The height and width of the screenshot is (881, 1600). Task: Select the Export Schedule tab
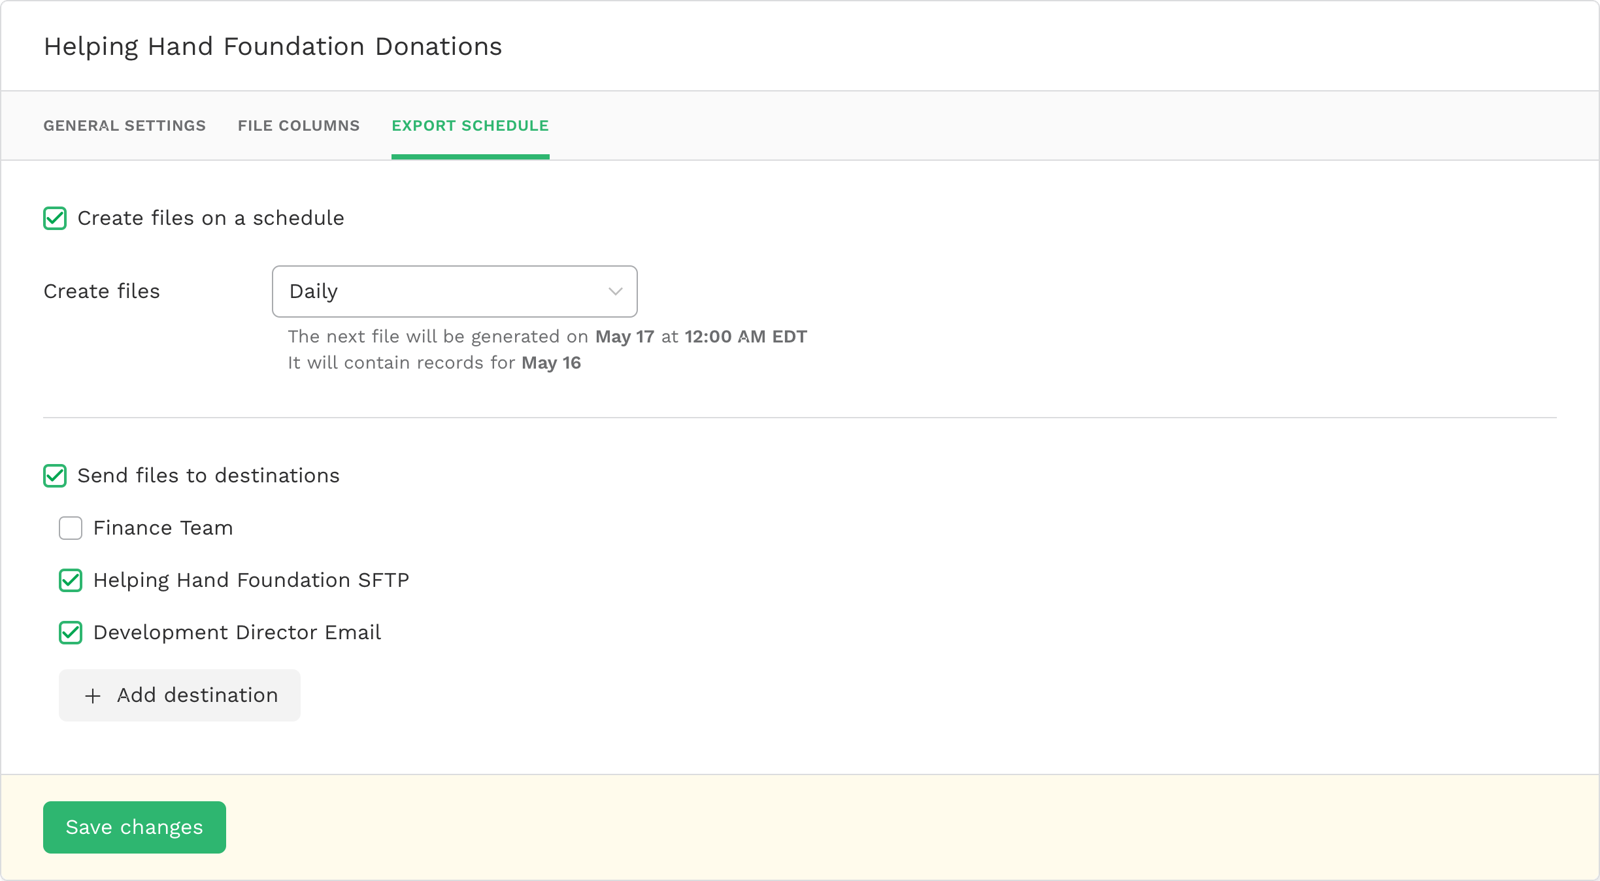coord(470,126)
